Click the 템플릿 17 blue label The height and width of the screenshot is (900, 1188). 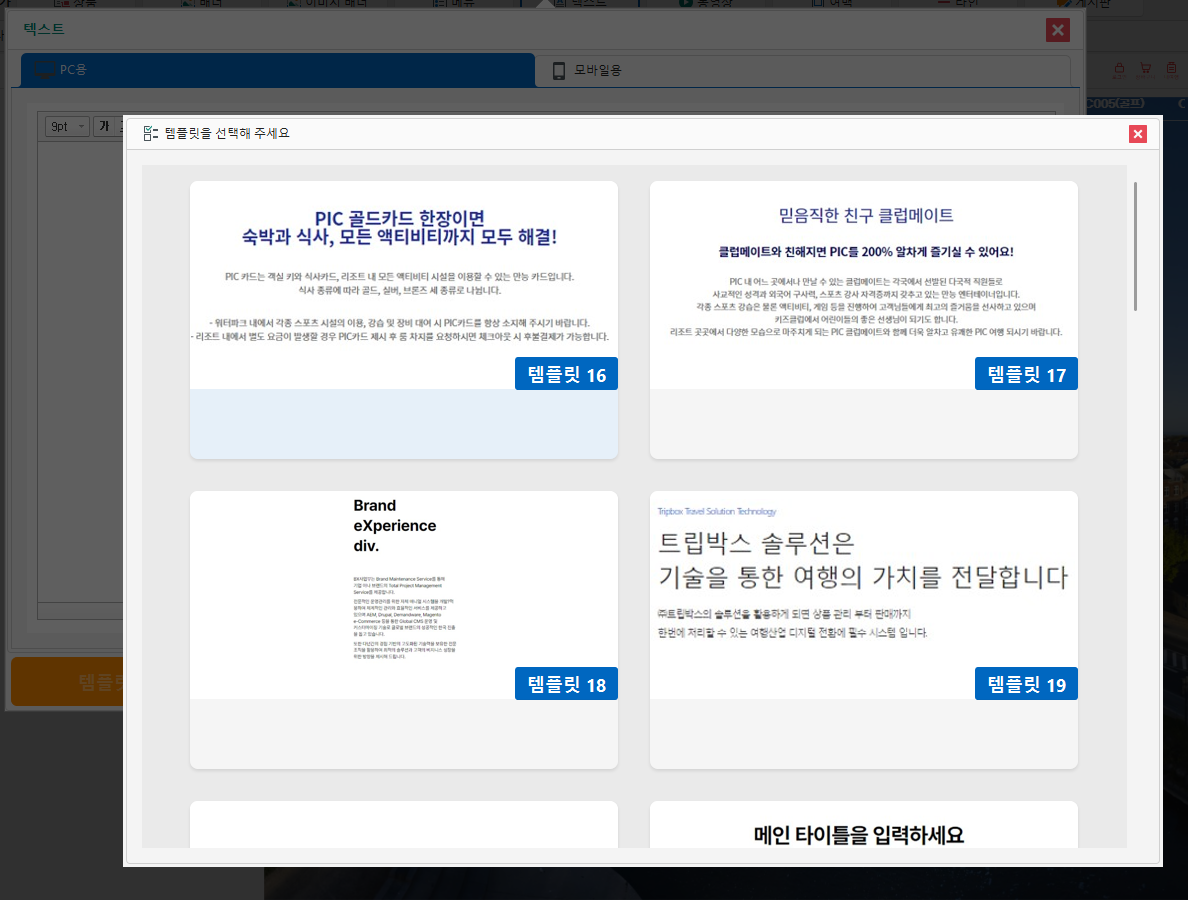(1026, 373)
